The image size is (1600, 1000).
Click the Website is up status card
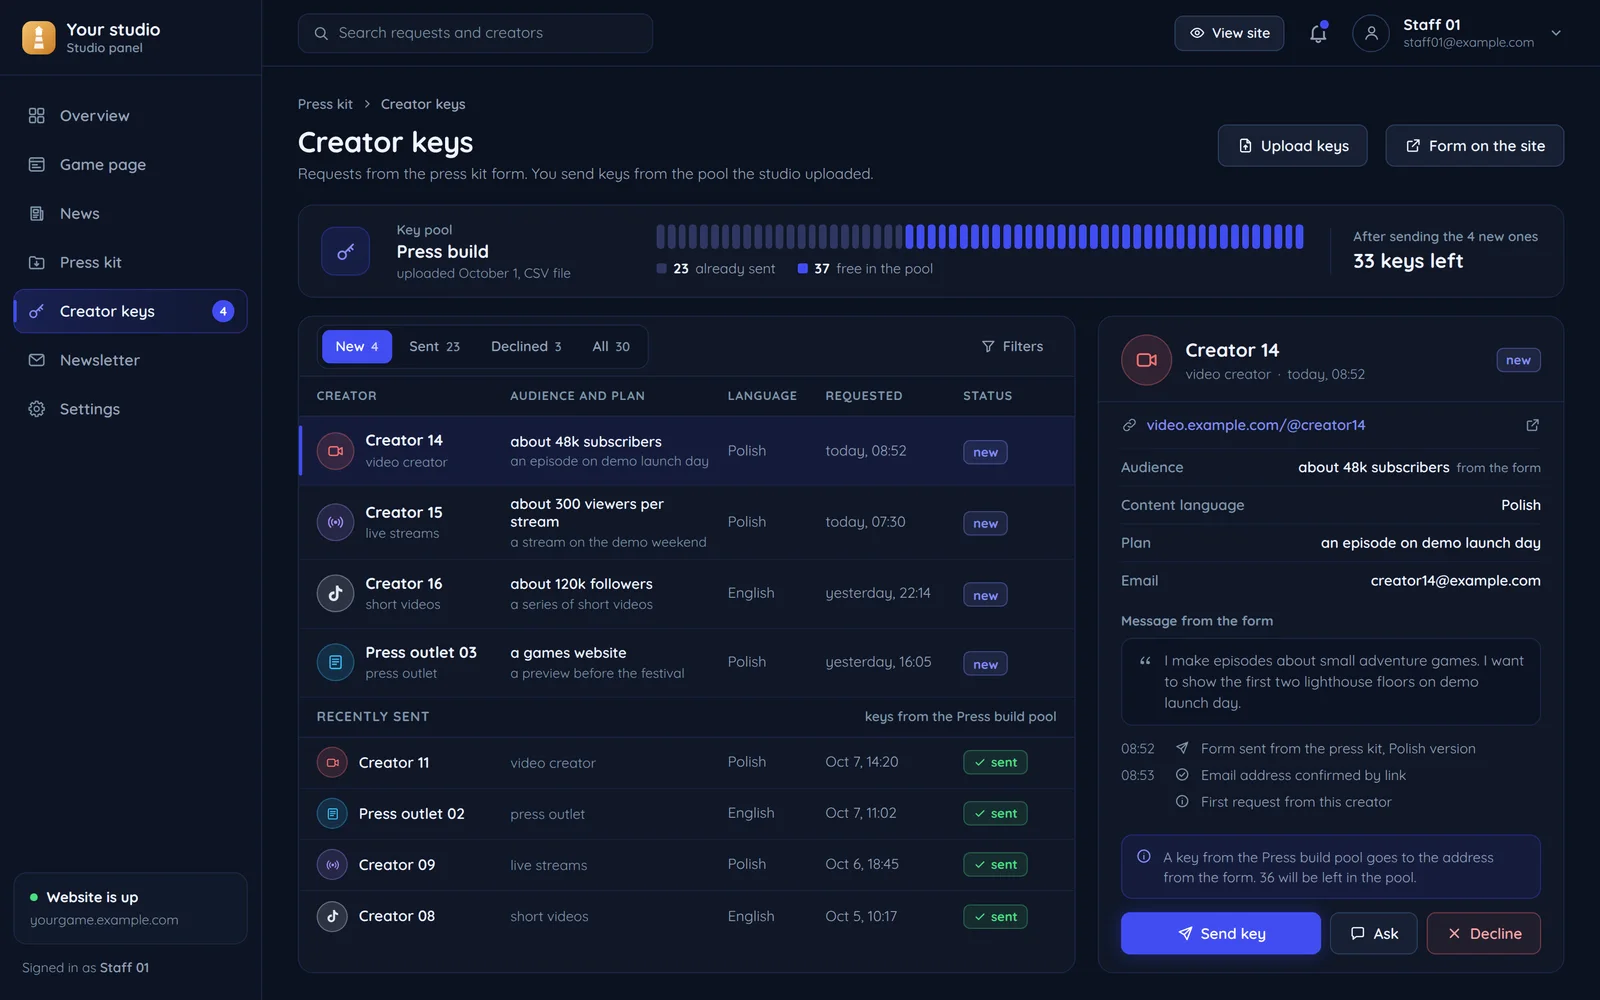[x=130, y=908]
